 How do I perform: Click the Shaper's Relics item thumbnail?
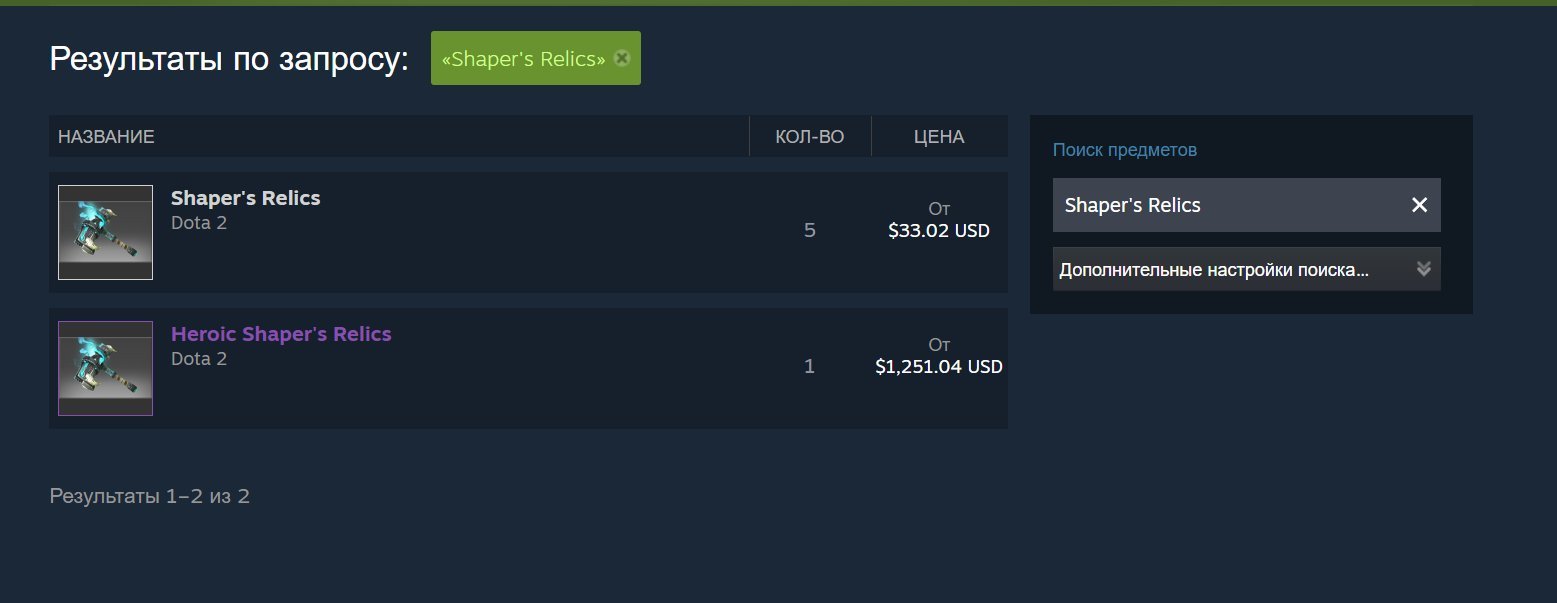pos(105,232)
